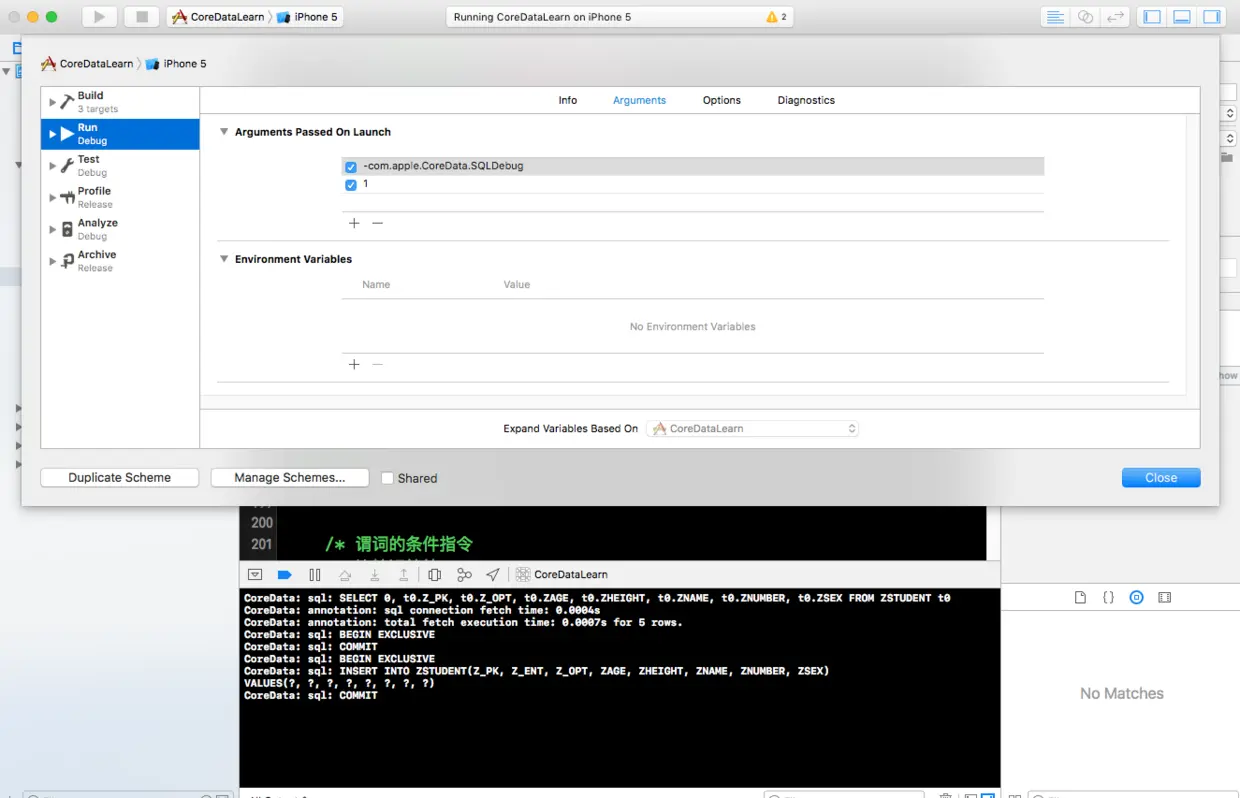The image size is (1240, 798).
Task: Show the file template library
Action: click(x=1080, y=598)
